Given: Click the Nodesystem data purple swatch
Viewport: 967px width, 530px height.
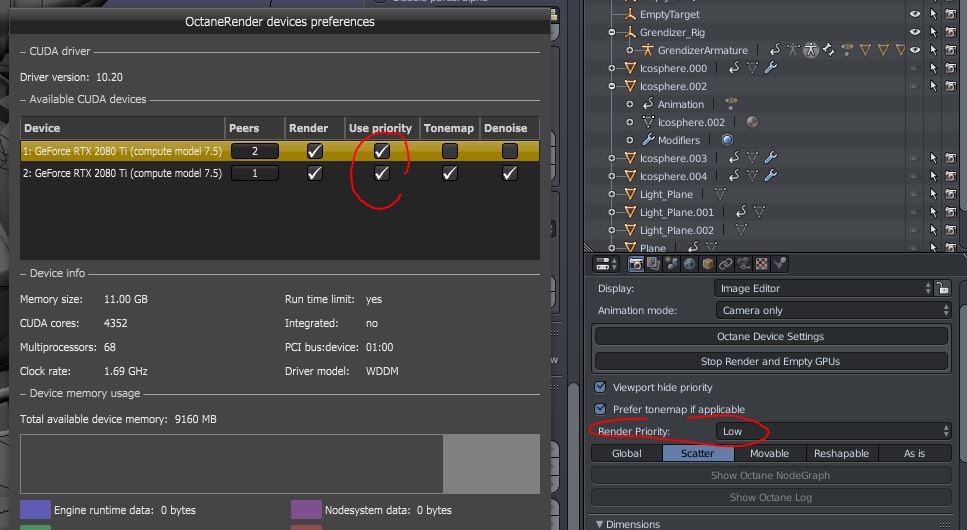Looking at the screenshot, I should 306,510.
